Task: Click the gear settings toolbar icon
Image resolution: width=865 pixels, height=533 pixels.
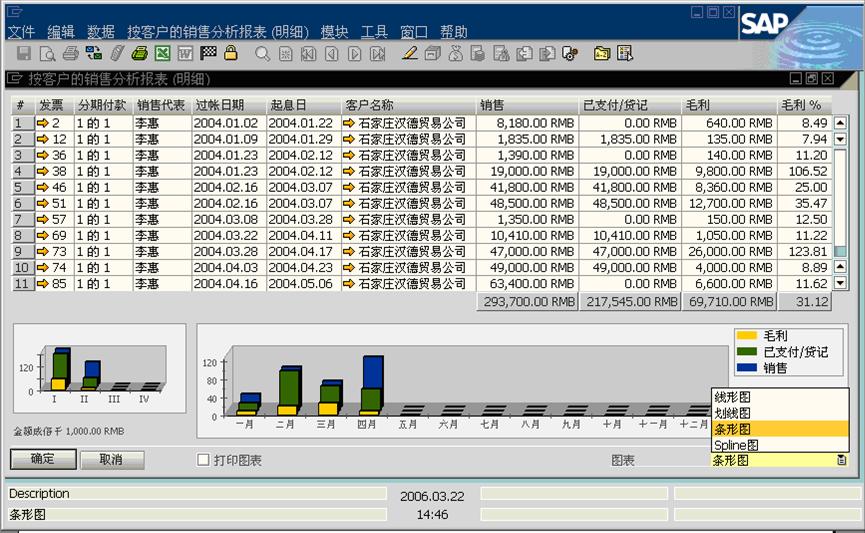Action: tap(570, 54)
